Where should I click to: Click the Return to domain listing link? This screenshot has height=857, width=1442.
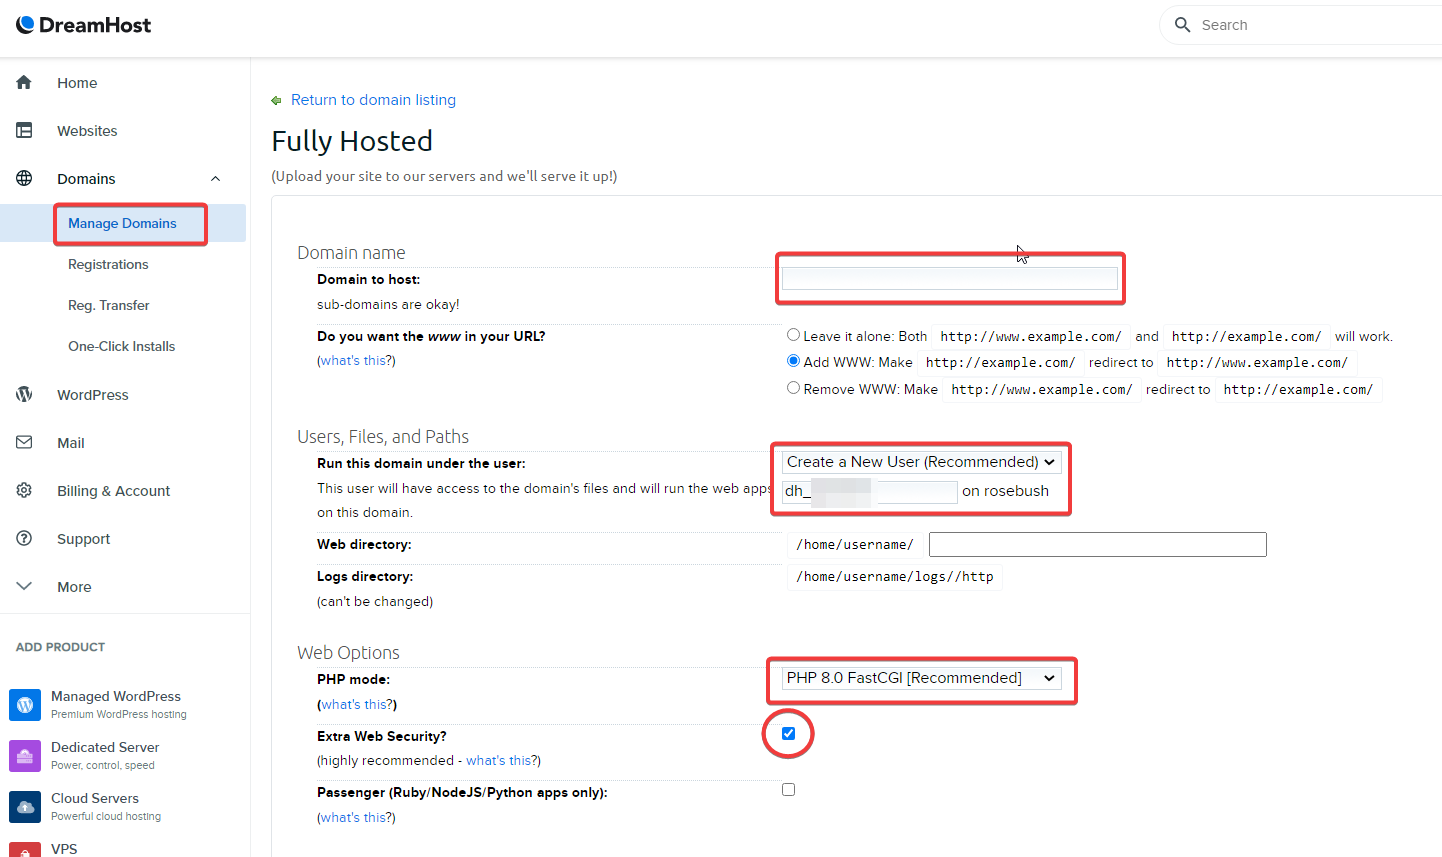pyautogui.click(x=373, y=99)
